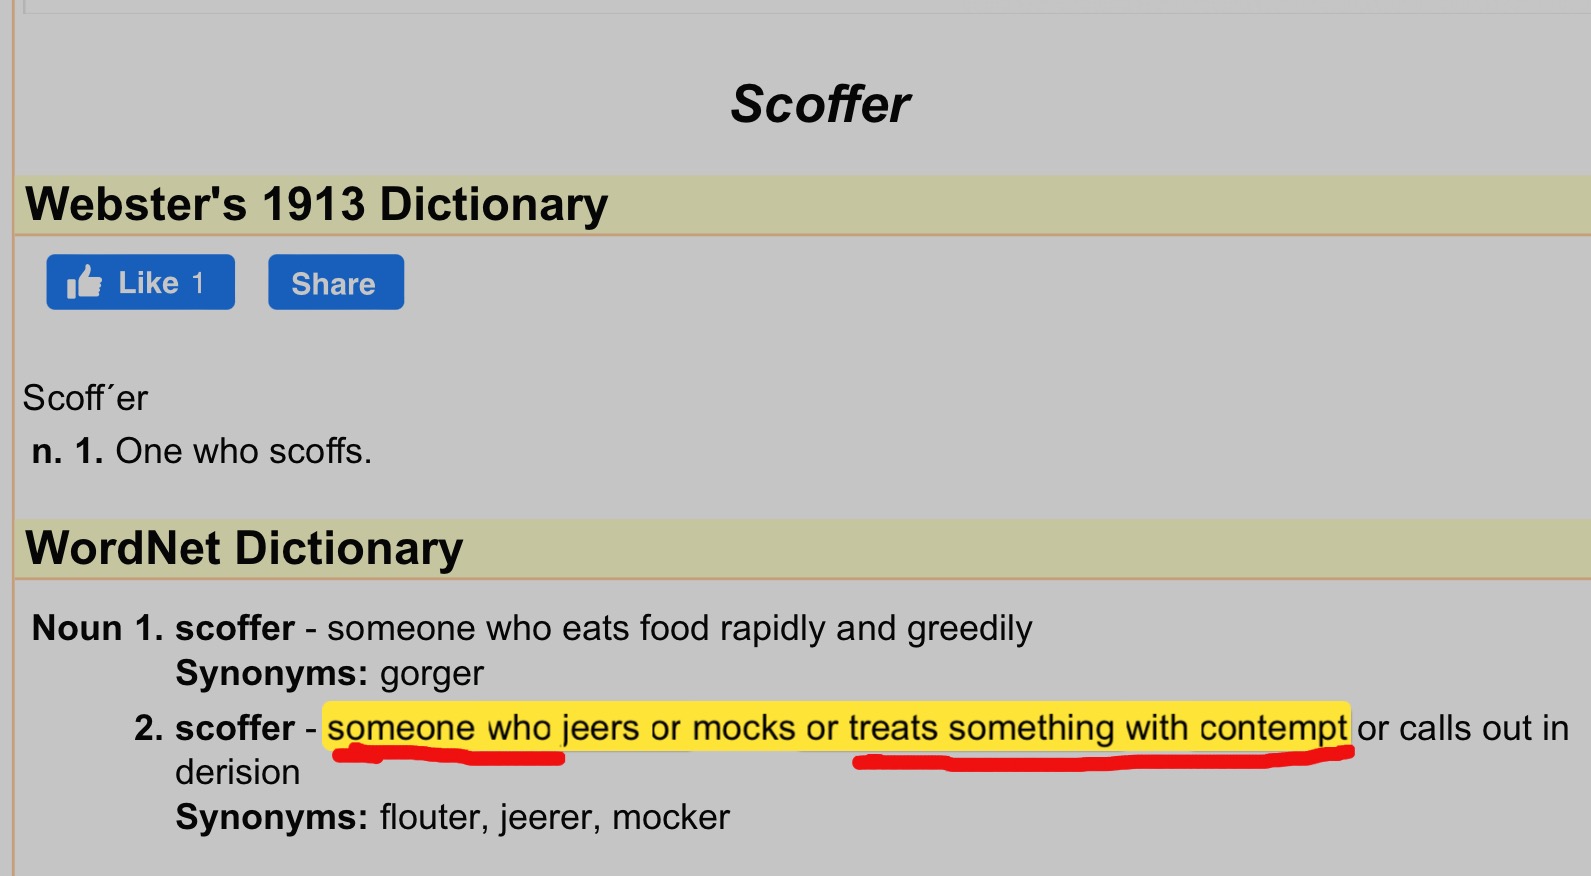Click the Share button
The image size is (1591, 876).
335,282
